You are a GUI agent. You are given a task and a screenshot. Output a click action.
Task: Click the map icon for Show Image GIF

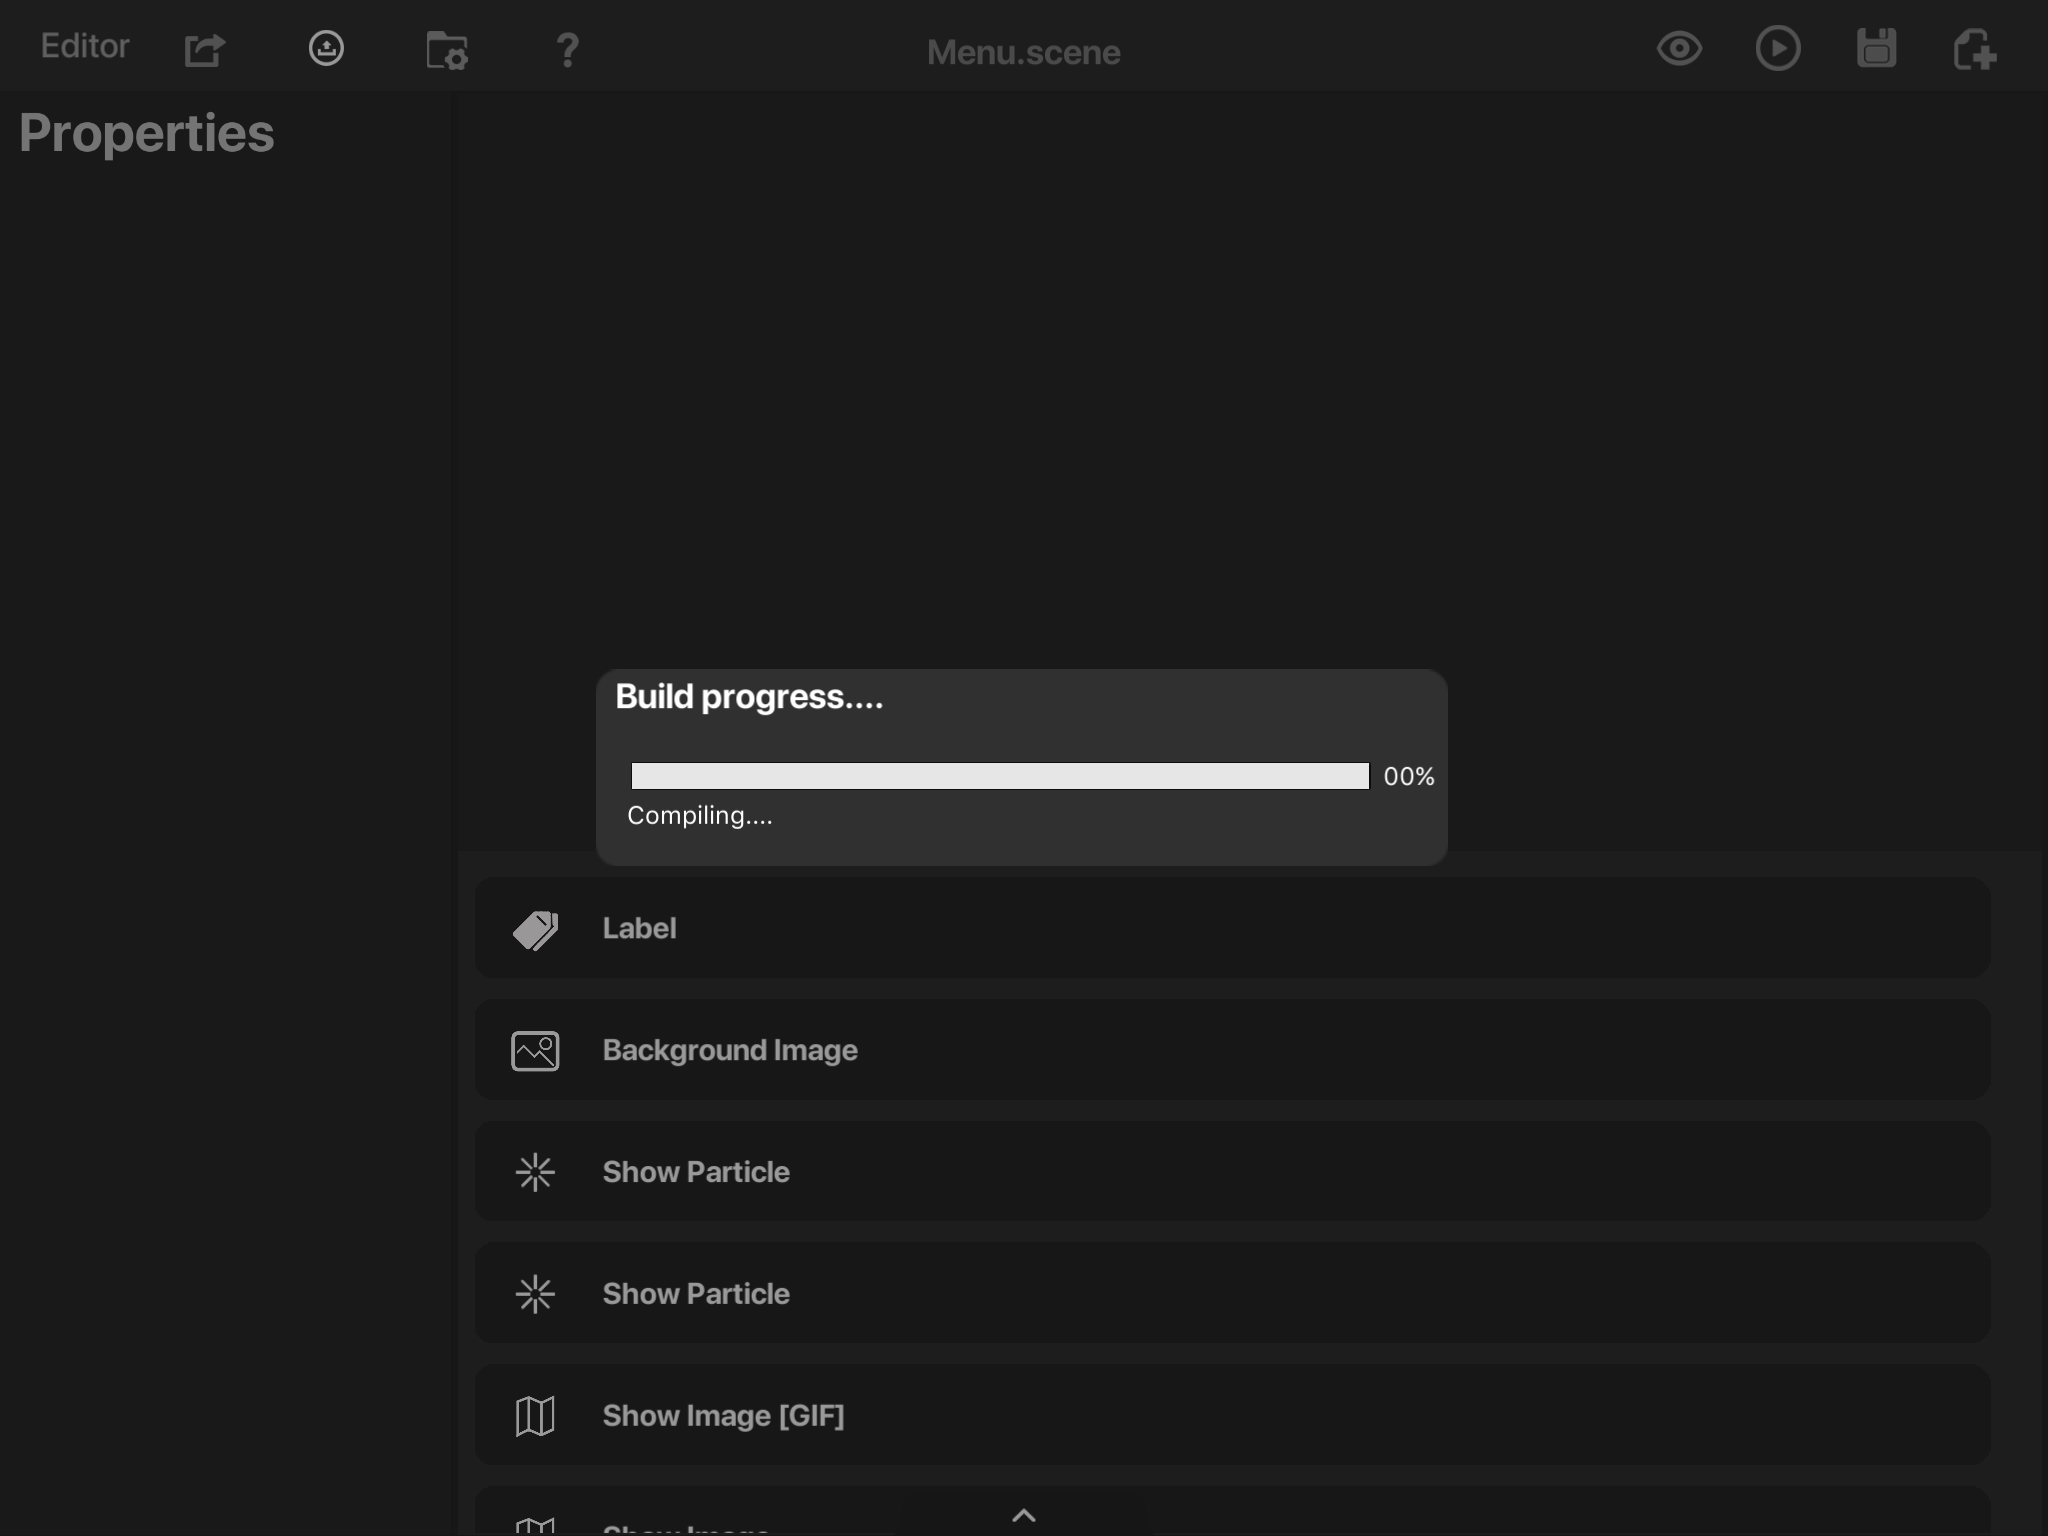click(535, 1416)
